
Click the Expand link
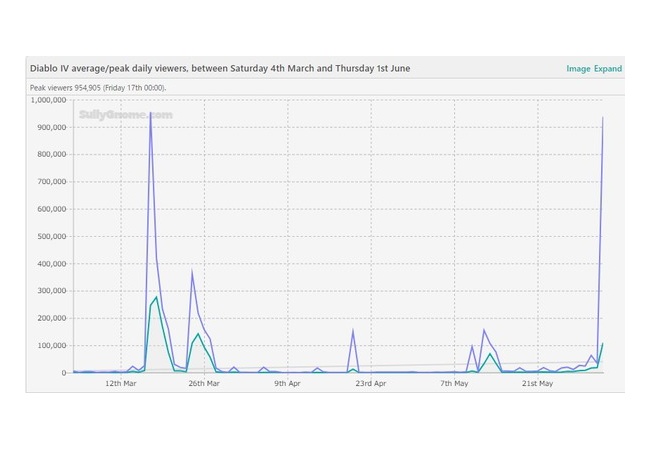tap(608, 69)
